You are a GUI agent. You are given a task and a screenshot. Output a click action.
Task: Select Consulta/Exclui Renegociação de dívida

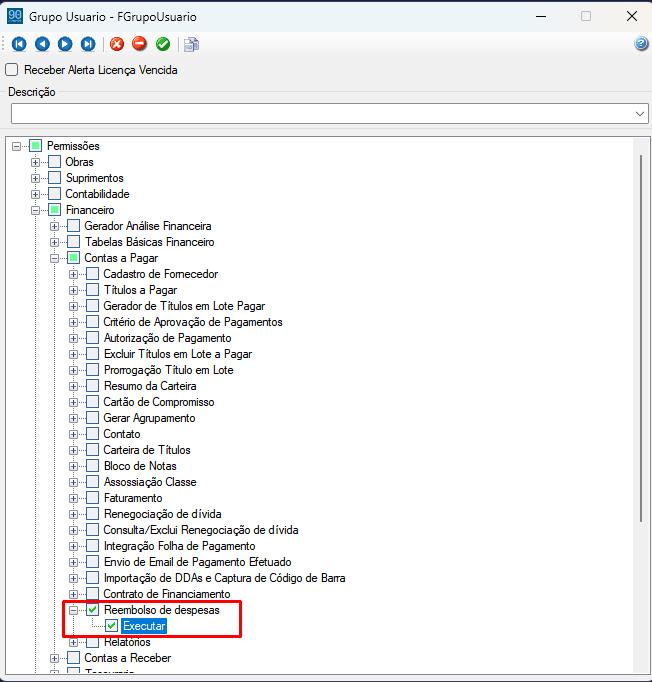click(201, 530)
